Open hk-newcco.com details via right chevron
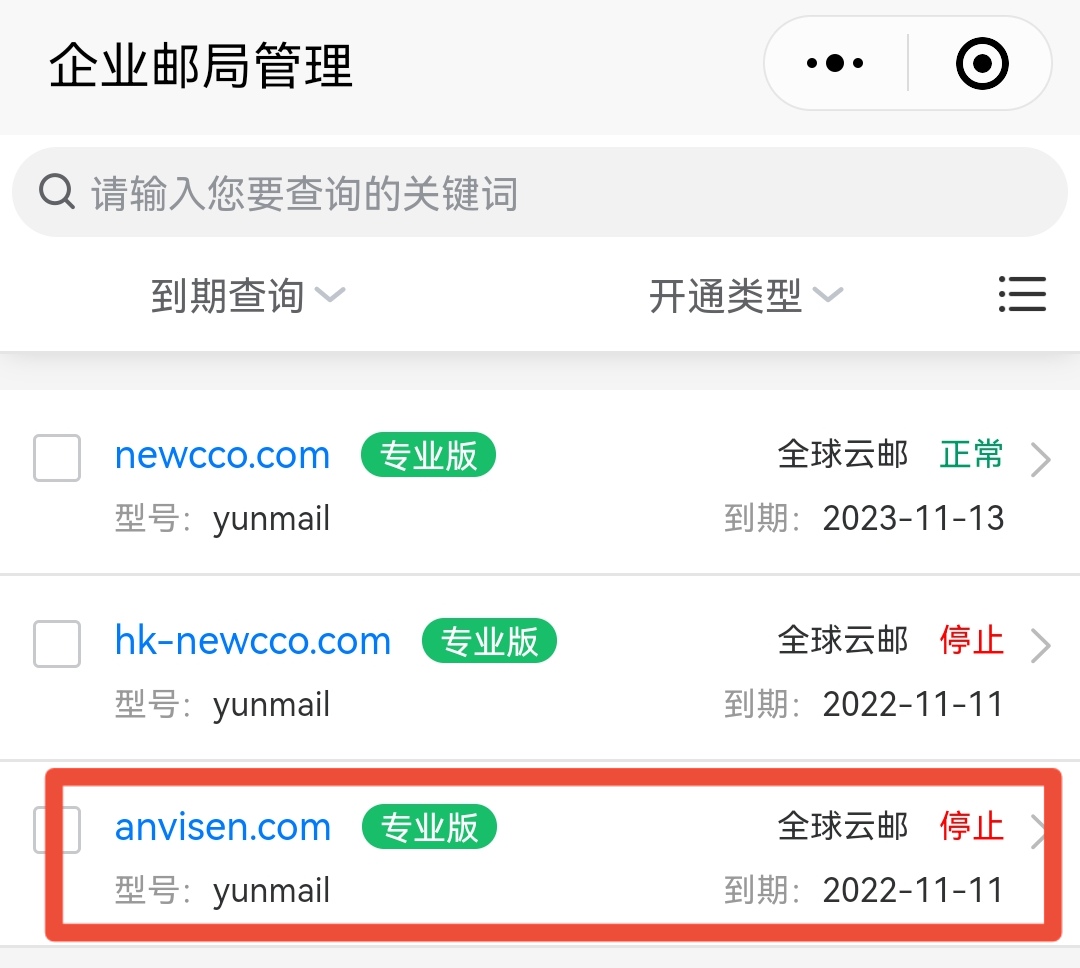Viewport: 1080px width, 968px height. click(1040, 646)
